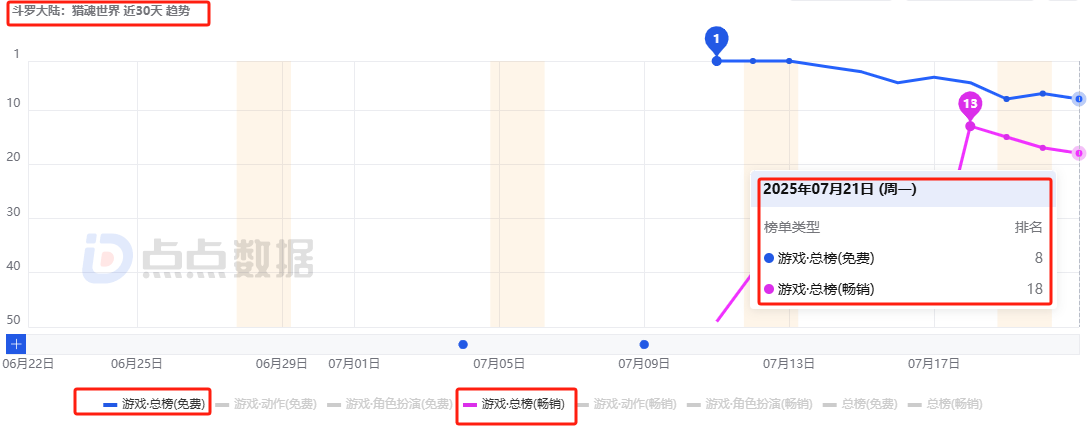Click the tooltip row 游戏·总榜(免费) rank 8
Screen dimensions: 1092x427
tap(903, 258)
